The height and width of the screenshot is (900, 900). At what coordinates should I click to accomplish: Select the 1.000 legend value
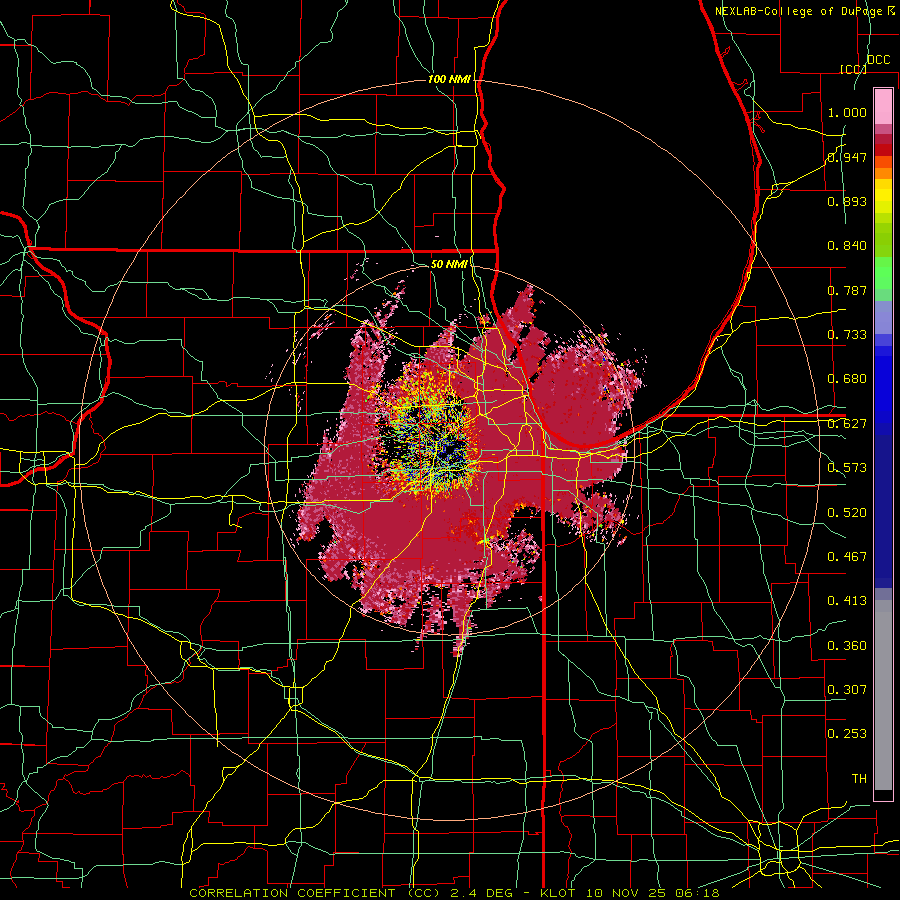coord(847,112)
